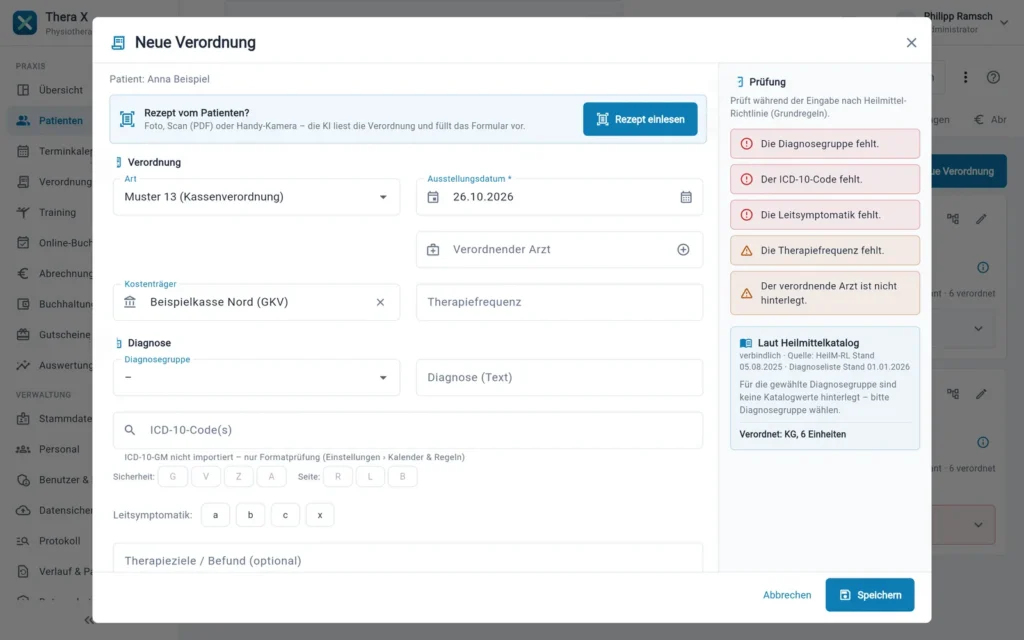Select Leitsymptomatik b
Viewport: 1024px width, 640px height.
(250, 515)
